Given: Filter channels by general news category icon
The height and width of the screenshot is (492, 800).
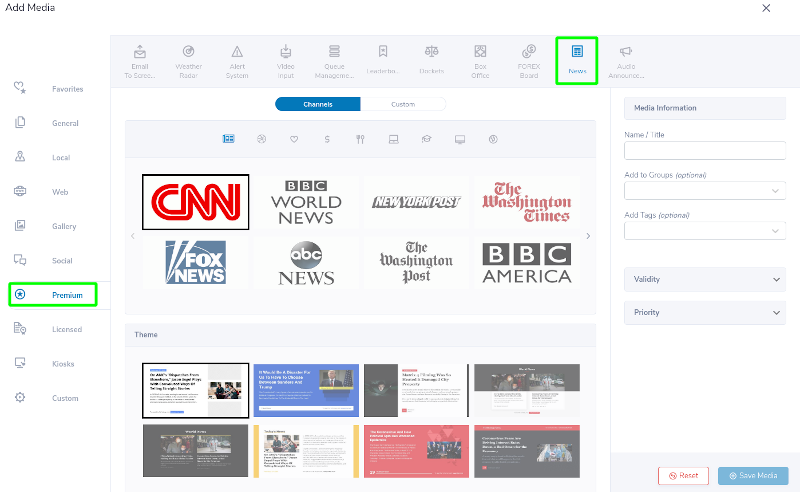Looking at the screenshot, I should pyautogui.click(x=229, y=139).
